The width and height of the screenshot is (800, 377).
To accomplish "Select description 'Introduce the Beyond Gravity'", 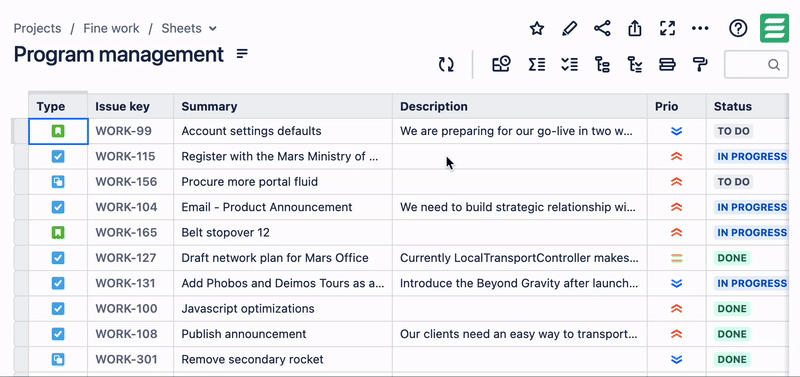I will click(x=520, y=284).
